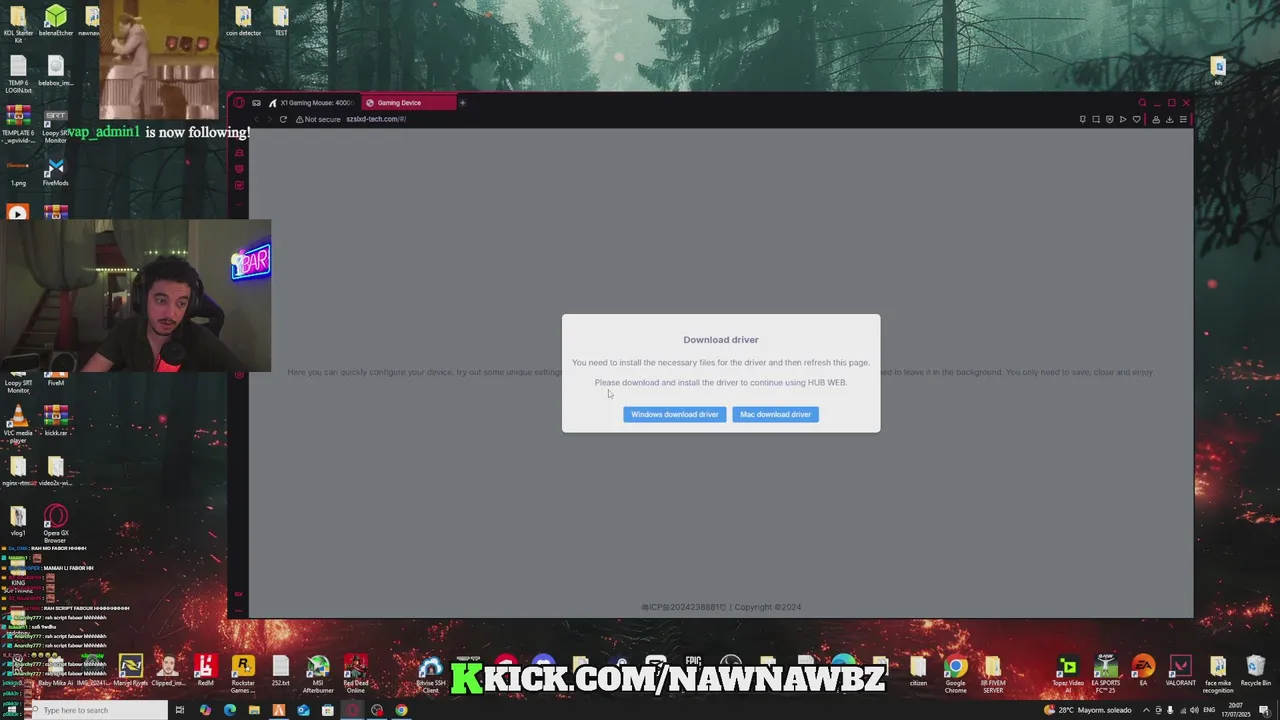Open the Opera easy setup menu icon
1280x720 pixels.
pyautogui.click(x=1183, y=119)
